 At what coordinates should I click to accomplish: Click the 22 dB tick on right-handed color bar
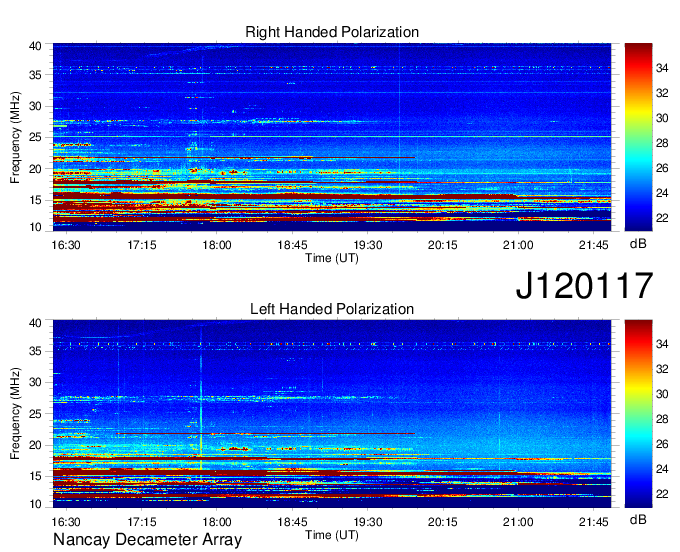tap(662, 218)
